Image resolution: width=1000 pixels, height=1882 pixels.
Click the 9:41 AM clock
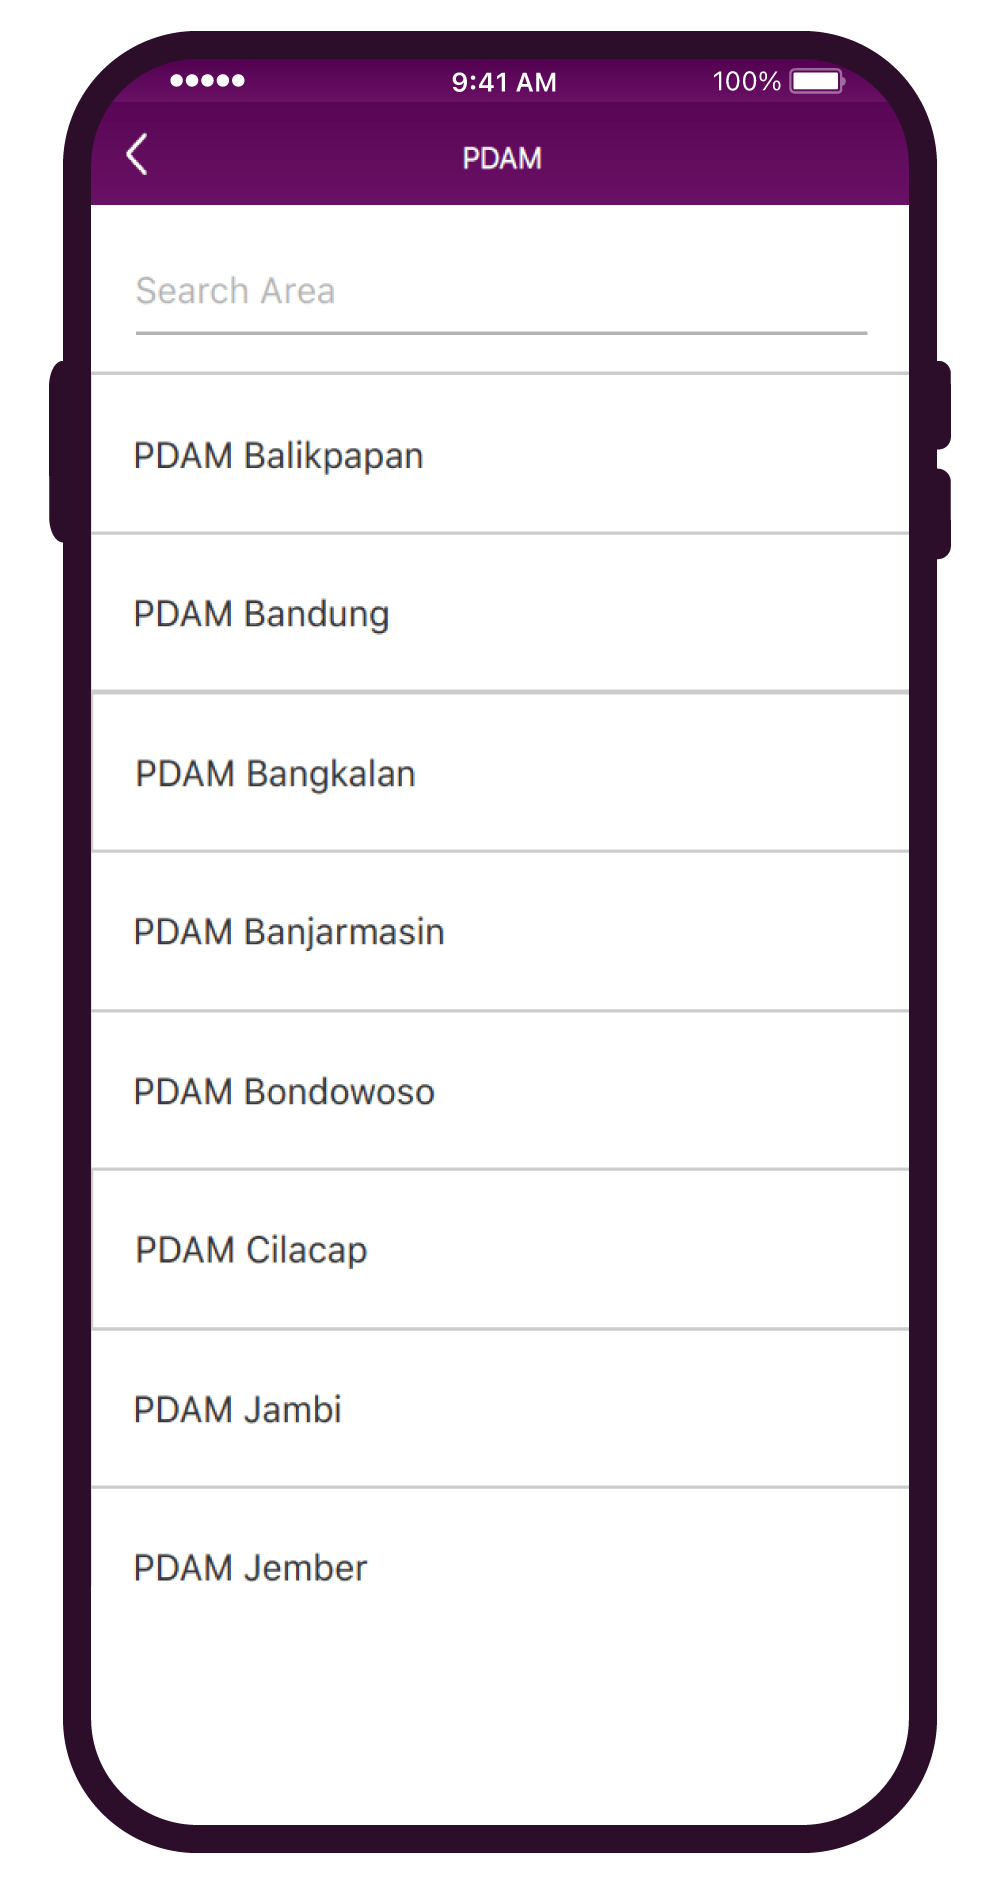[504, 82]
